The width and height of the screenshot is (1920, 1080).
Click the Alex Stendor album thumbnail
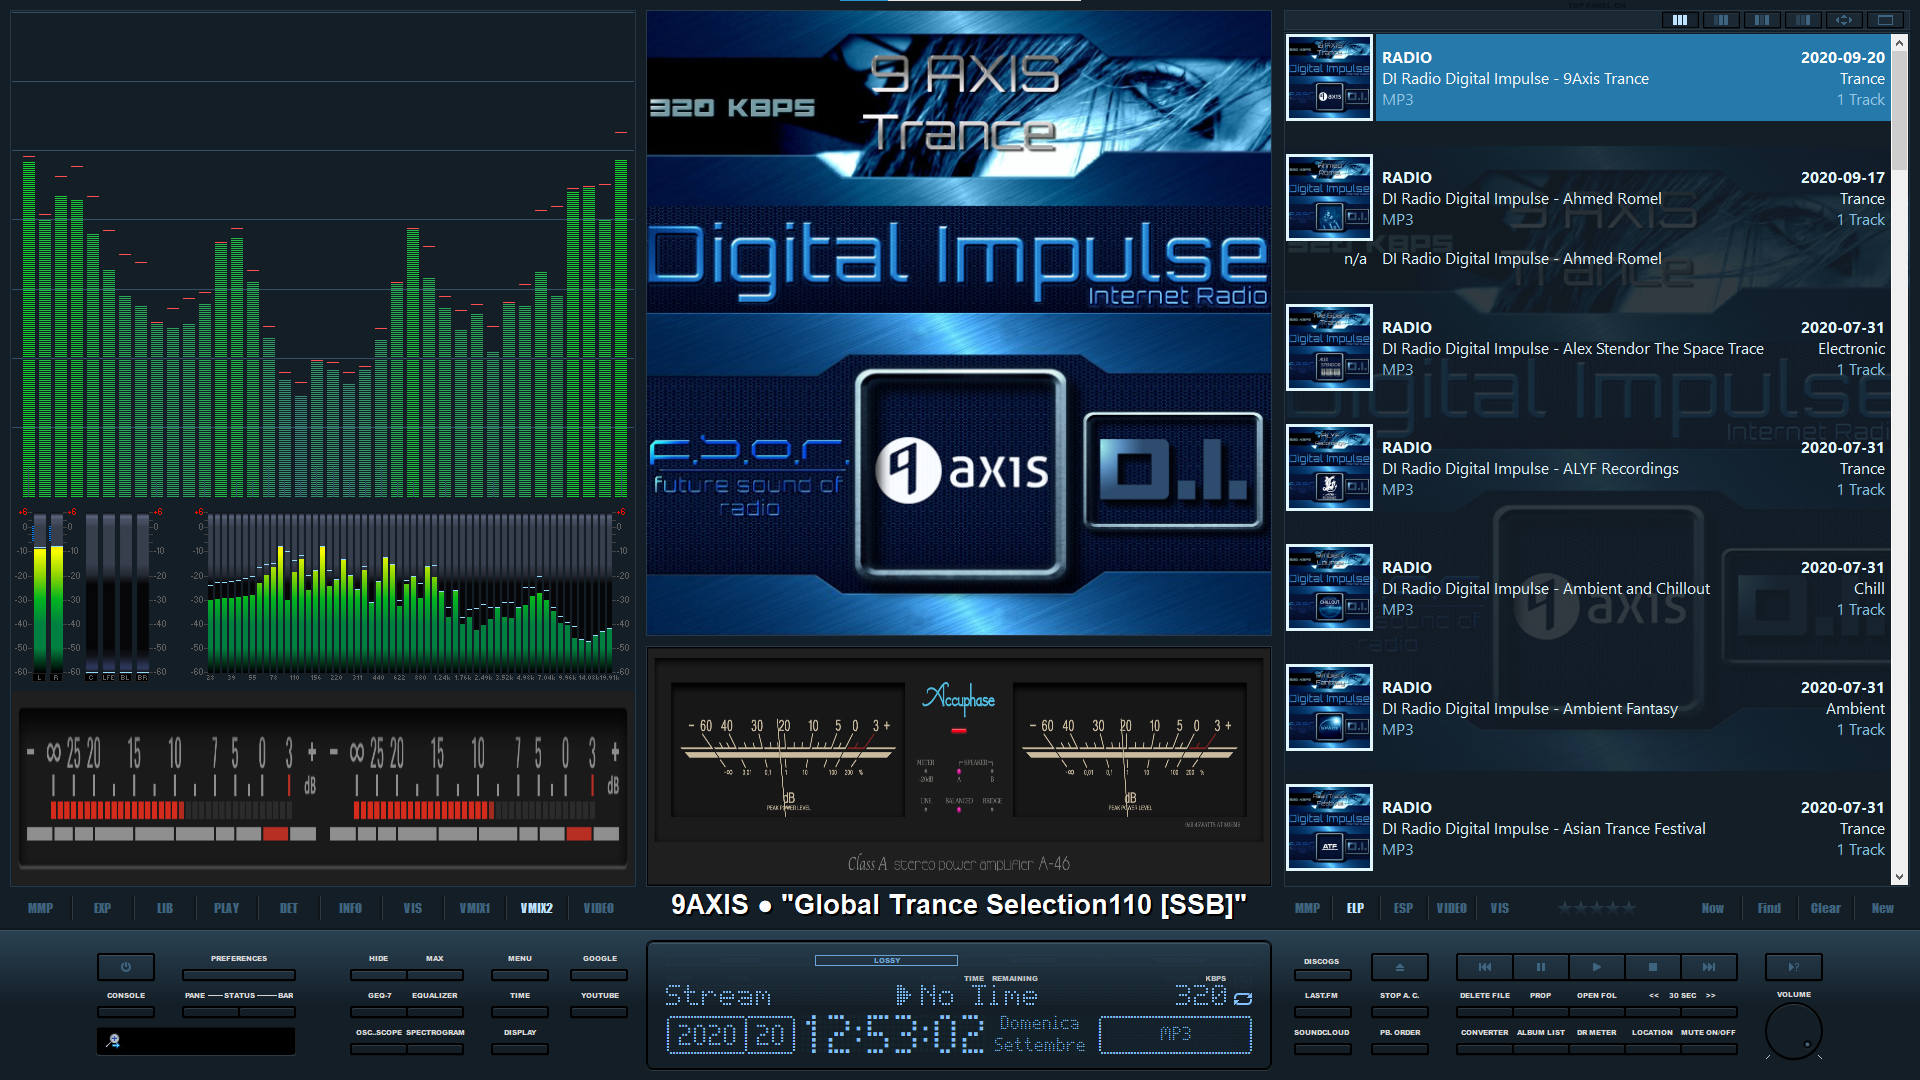1329,348
